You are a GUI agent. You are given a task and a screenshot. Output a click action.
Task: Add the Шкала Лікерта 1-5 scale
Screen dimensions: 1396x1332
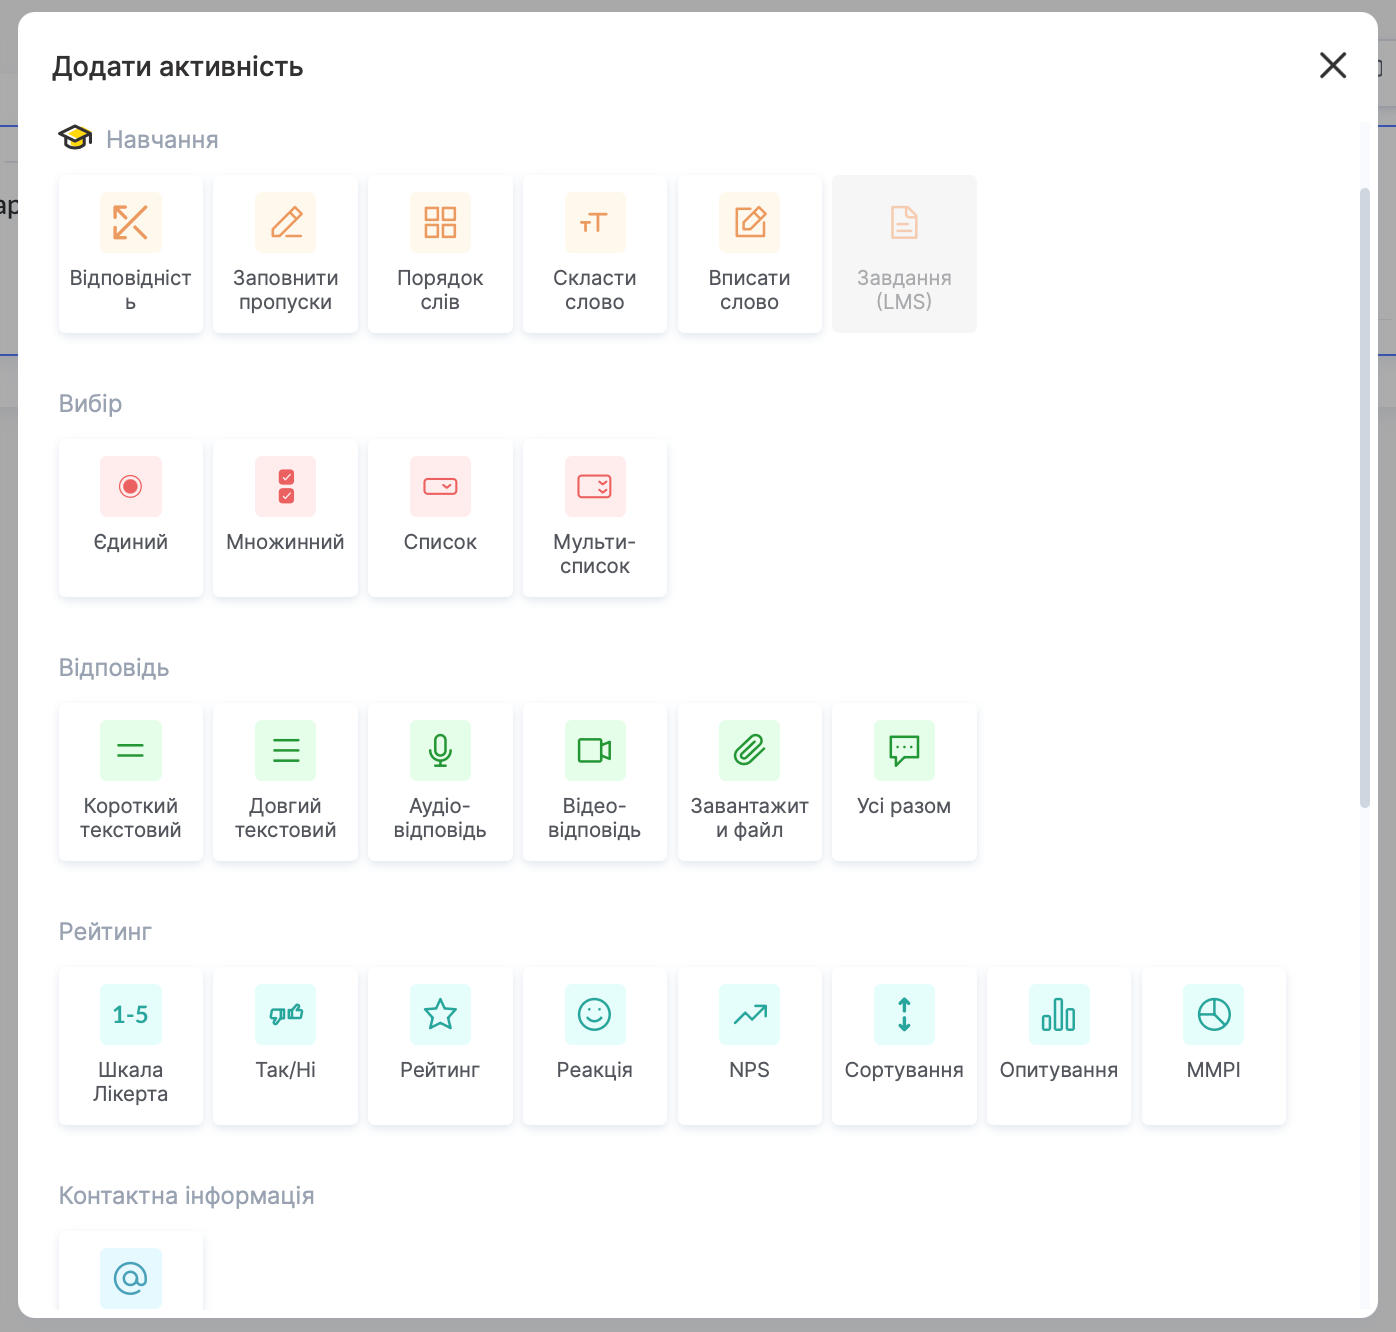[130, 1045]
